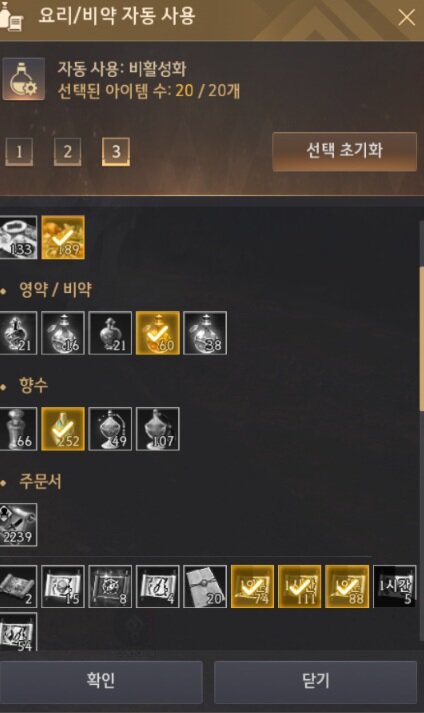
Task: Confirm with the 확인 button
Action: pos(101,681)
